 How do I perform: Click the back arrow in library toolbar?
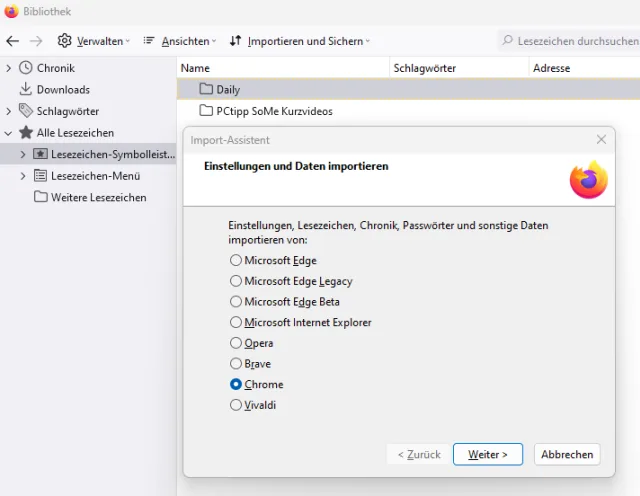pyautogui.click(x=12, y=41)
